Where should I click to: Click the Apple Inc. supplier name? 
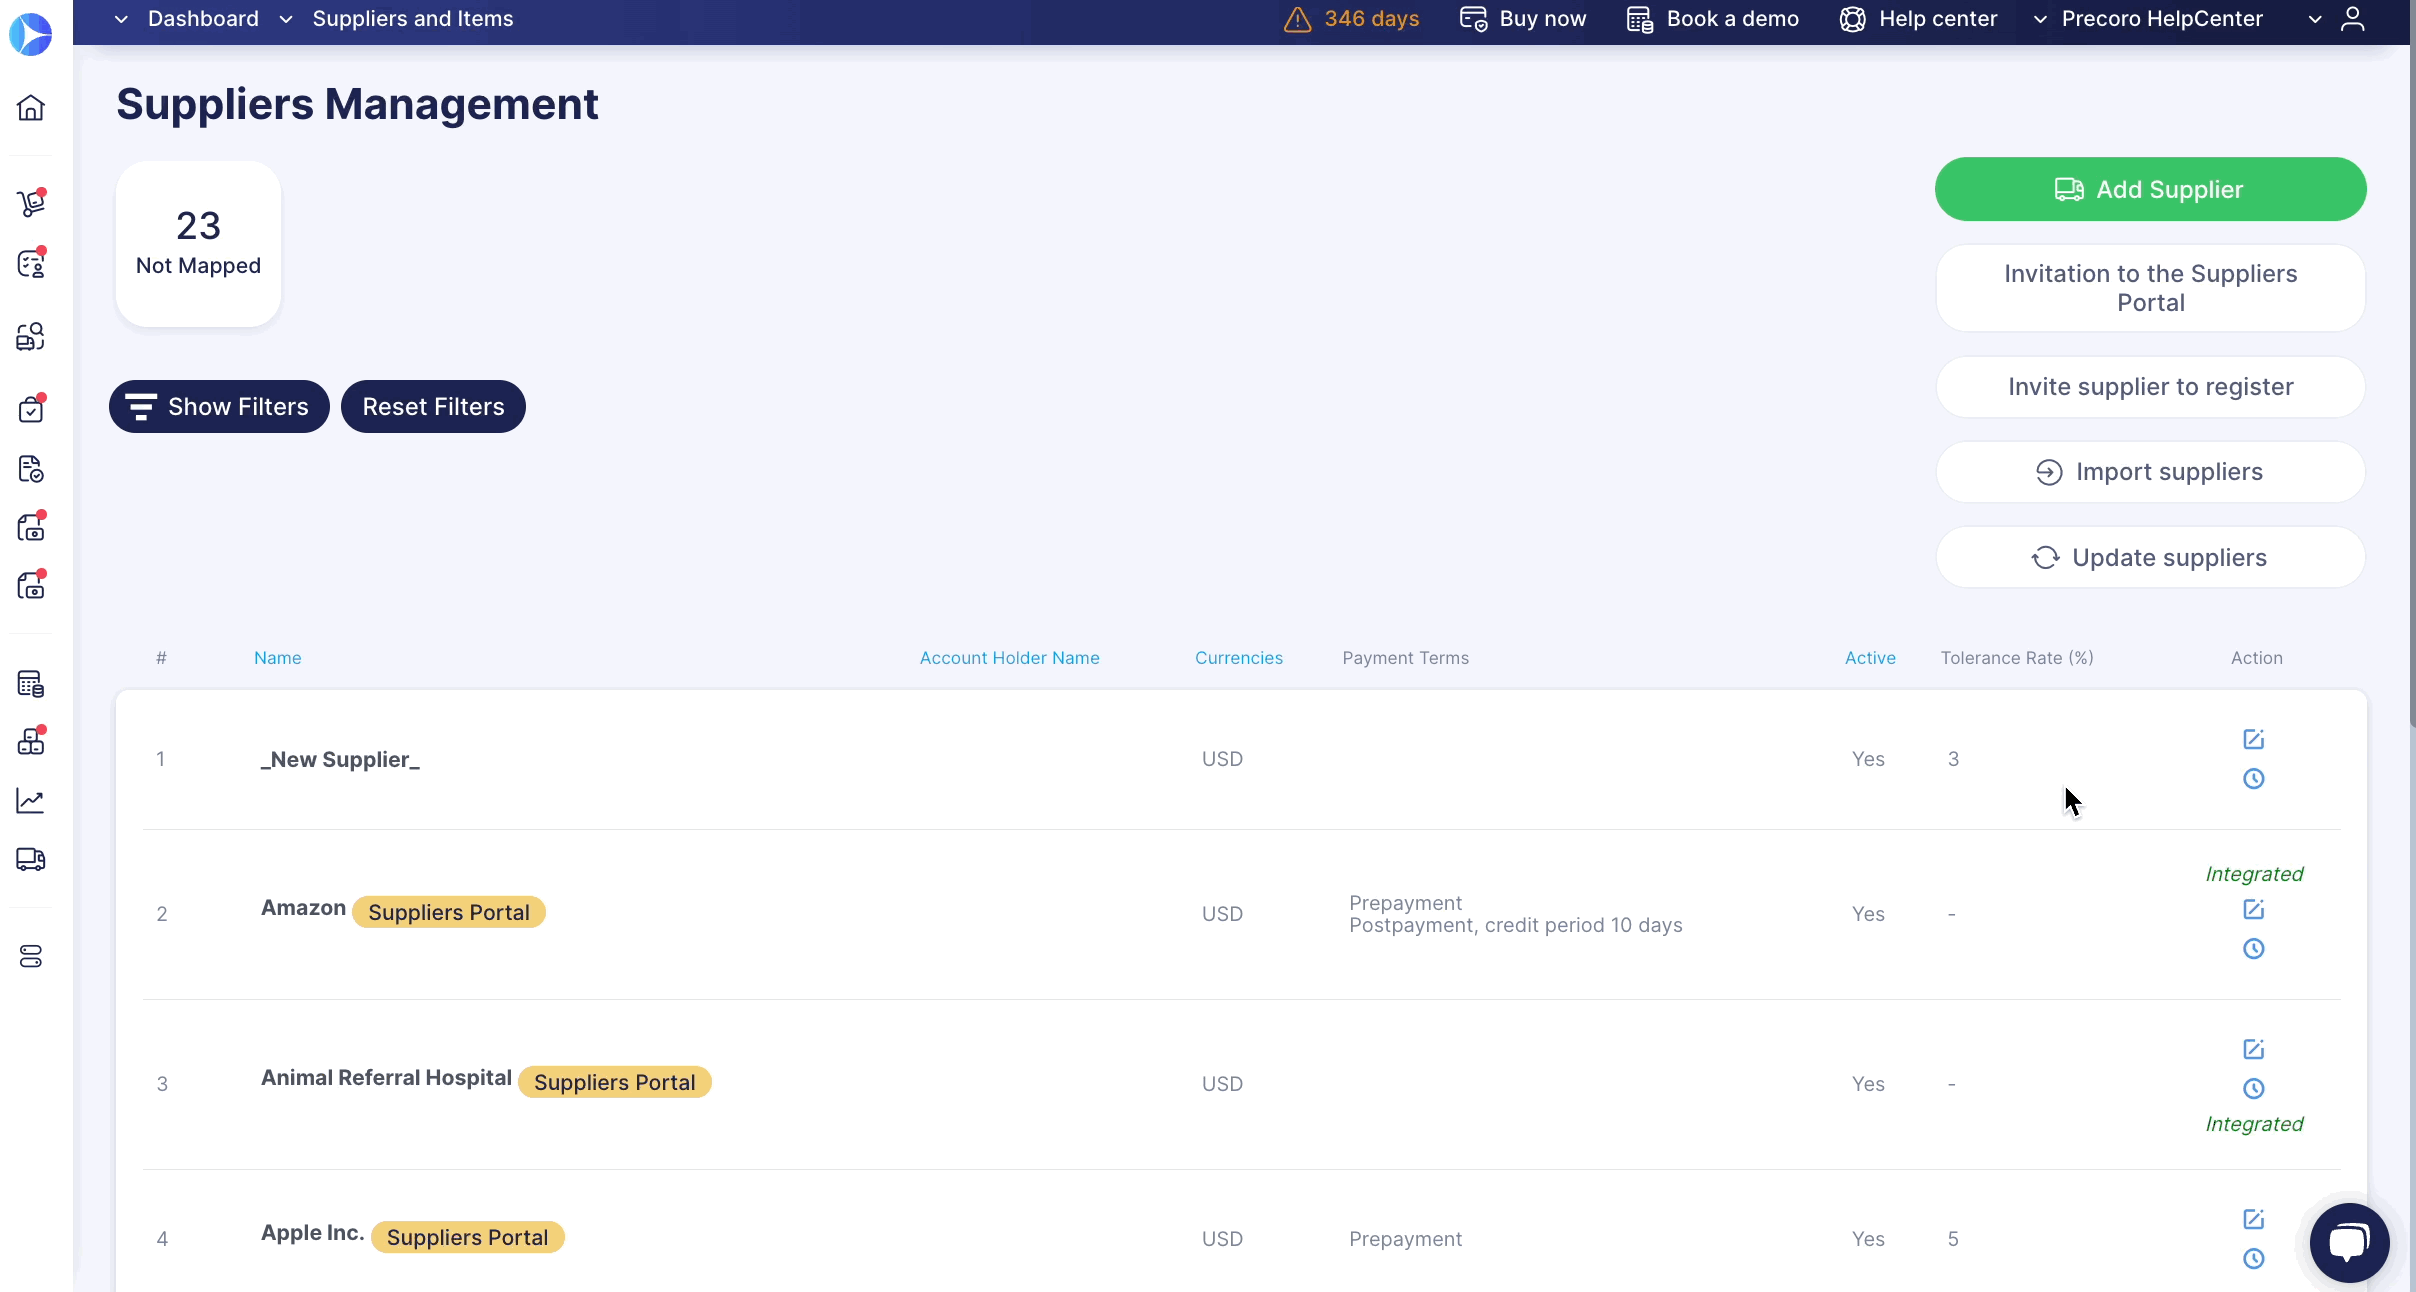coord(312,1233)
